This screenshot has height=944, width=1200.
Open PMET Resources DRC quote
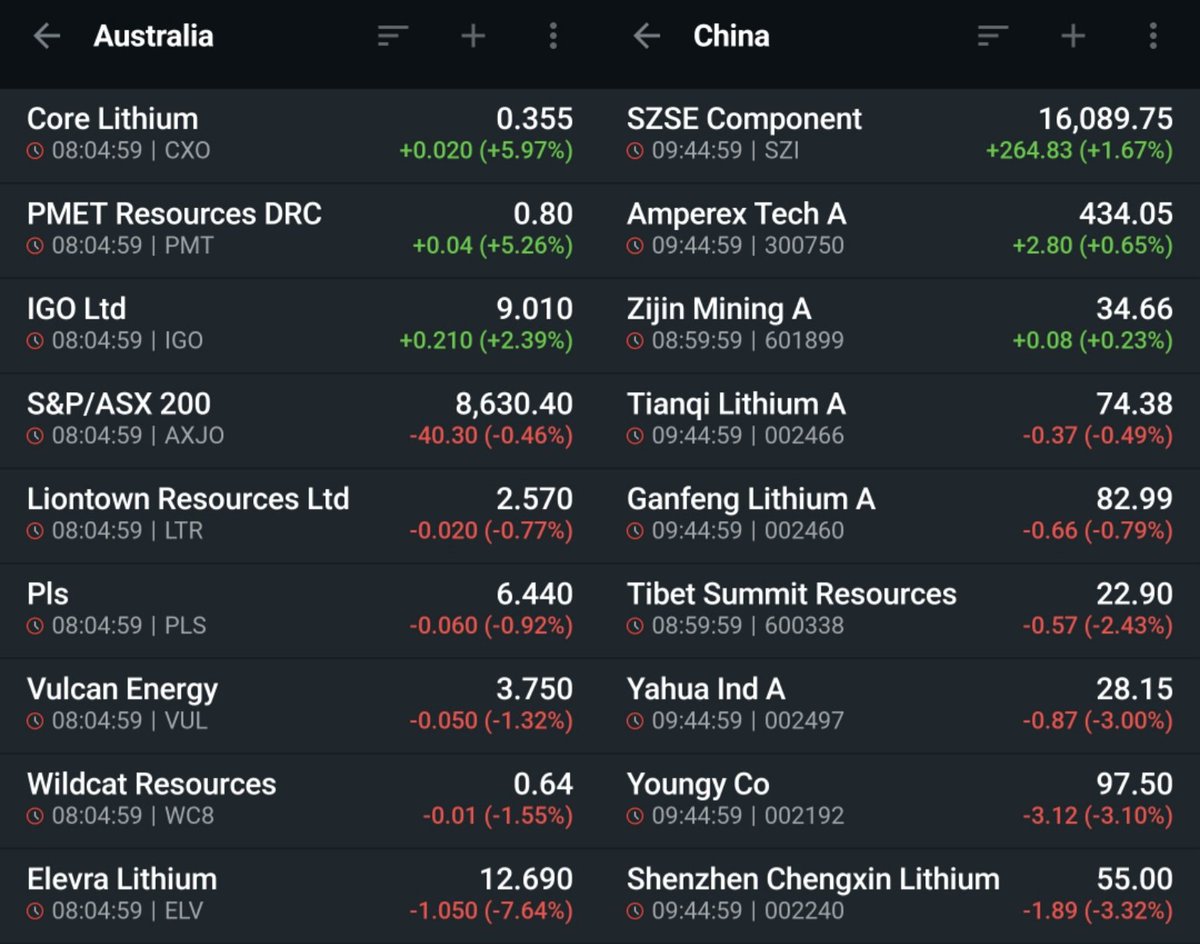click(300, 230)
